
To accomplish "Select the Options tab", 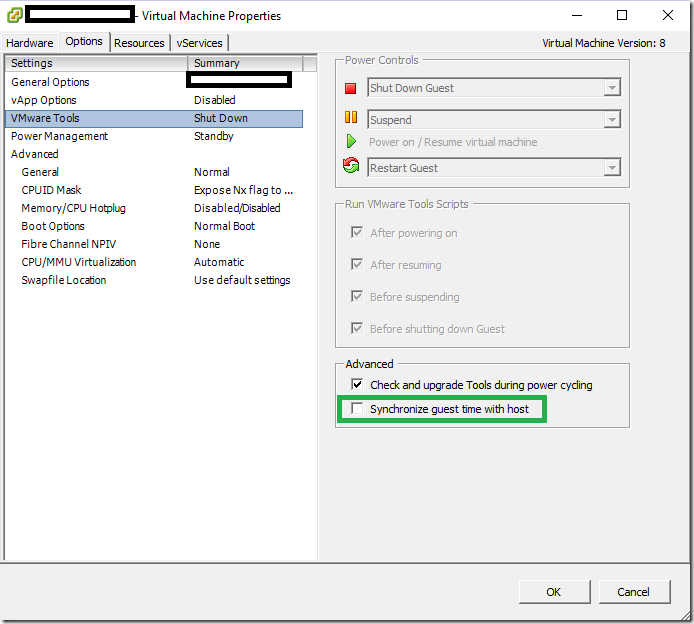I will (84, 42).
